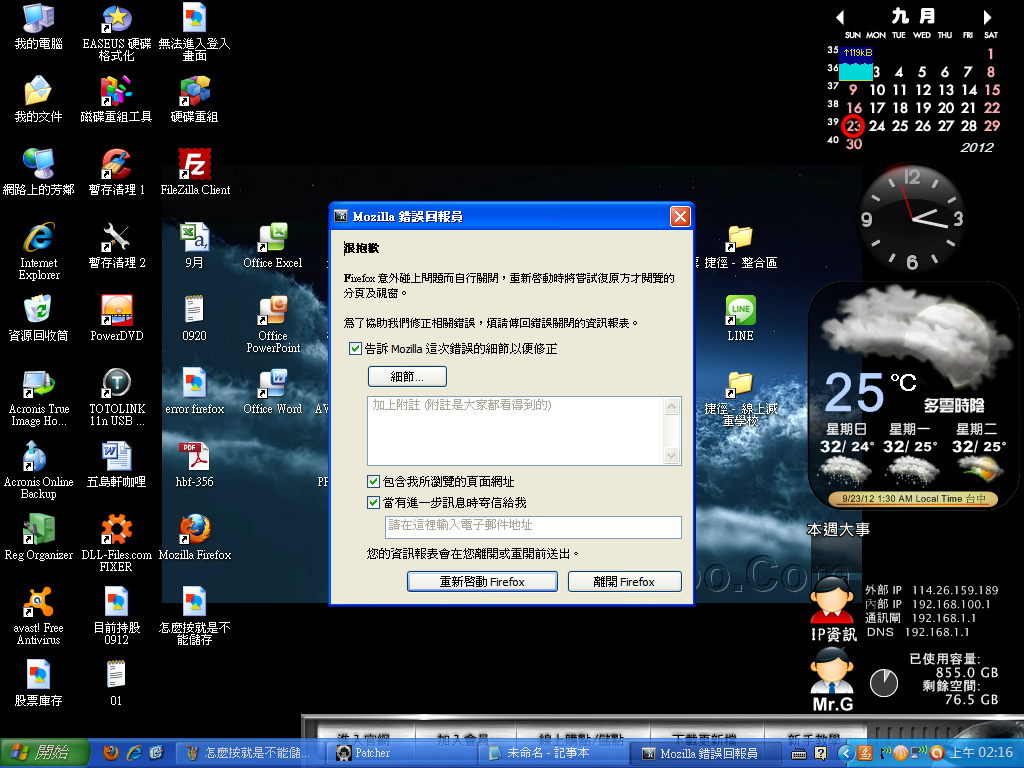Open the 01 notepad file
1024x768 pixels.
tap(116, 684)
